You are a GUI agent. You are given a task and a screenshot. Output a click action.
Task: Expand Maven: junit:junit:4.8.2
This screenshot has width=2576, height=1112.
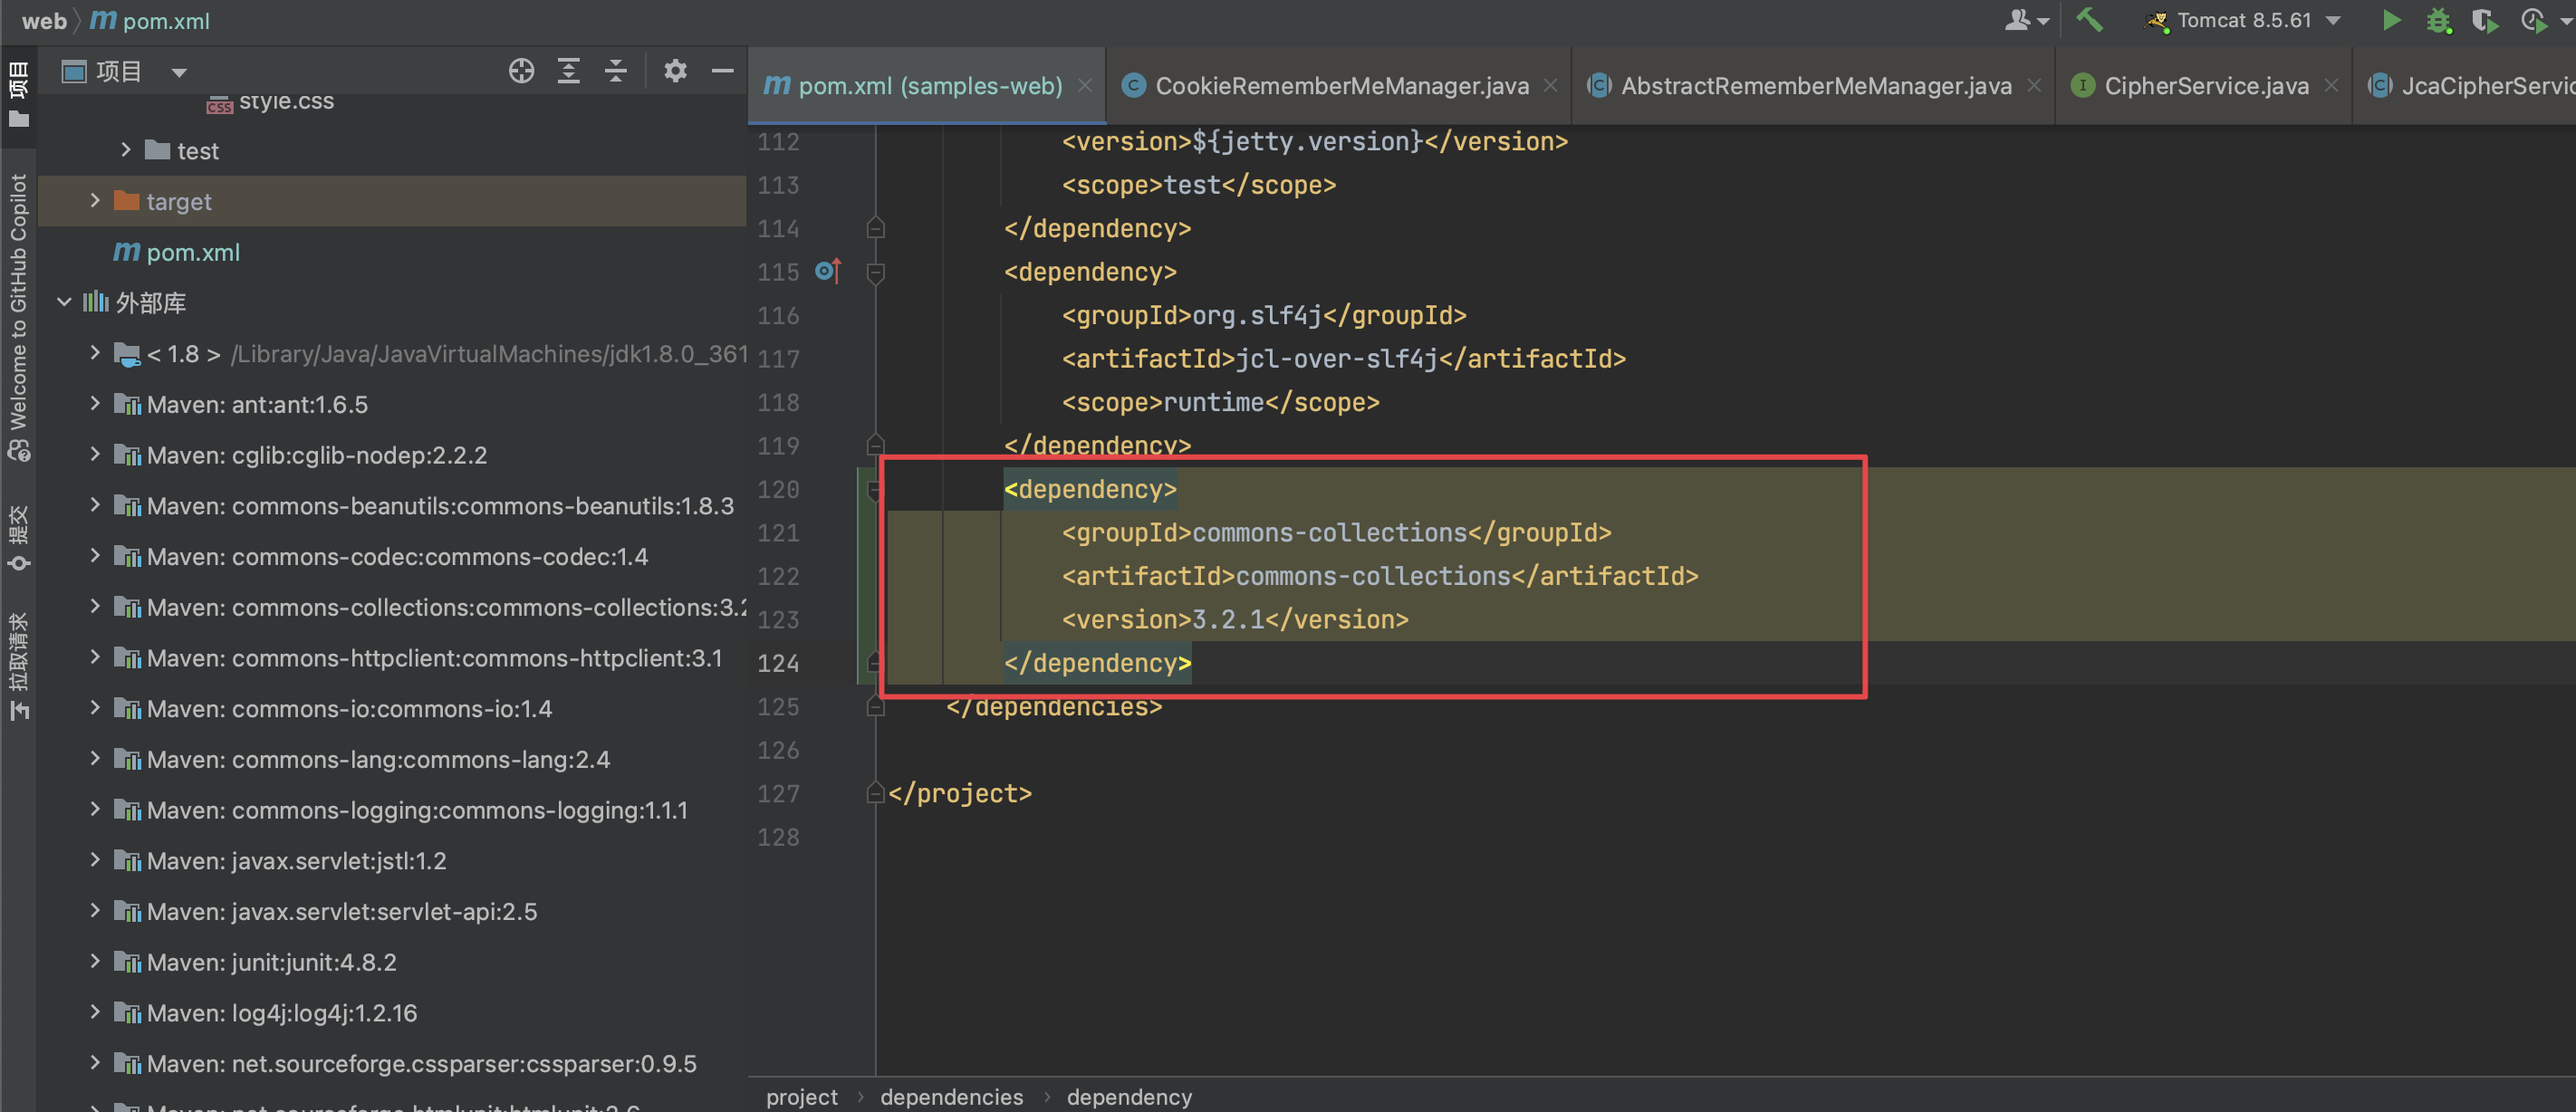tap(95, 961)
